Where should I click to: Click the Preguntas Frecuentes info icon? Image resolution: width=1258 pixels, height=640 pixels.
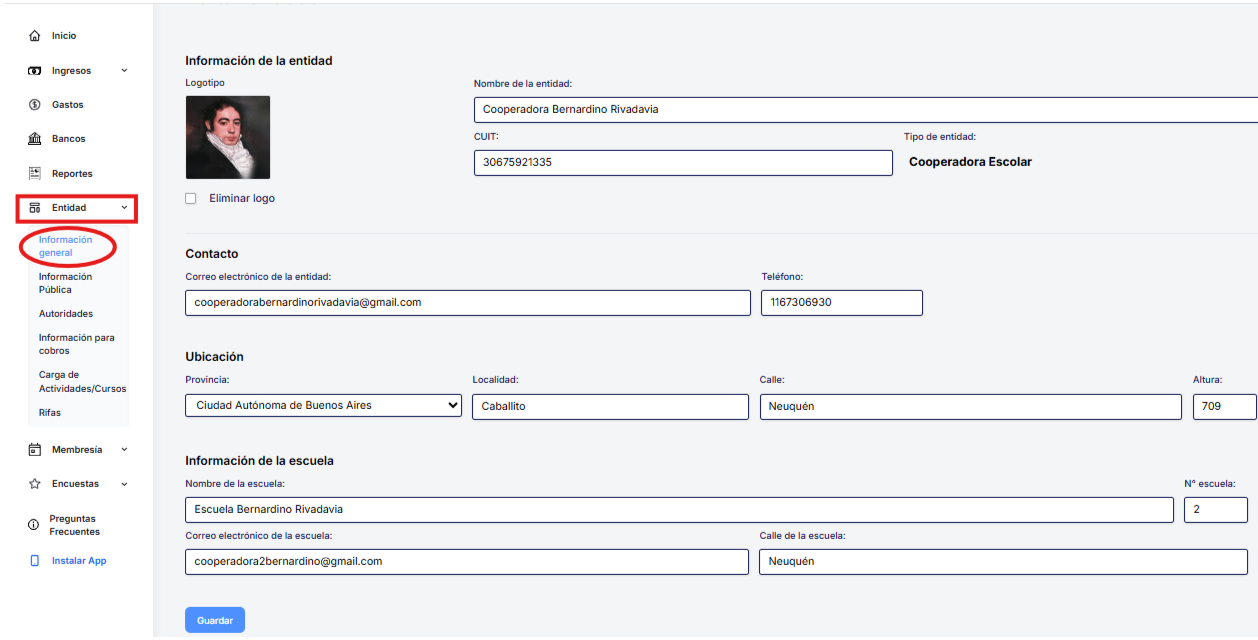[34, 526]
